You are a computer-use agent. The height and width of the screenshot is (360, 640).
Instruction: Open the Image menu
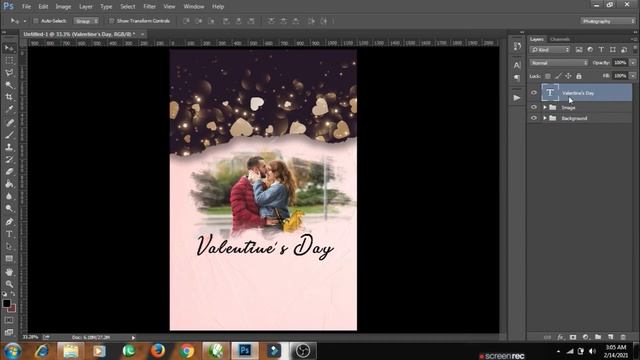click(x=63, y=7)
